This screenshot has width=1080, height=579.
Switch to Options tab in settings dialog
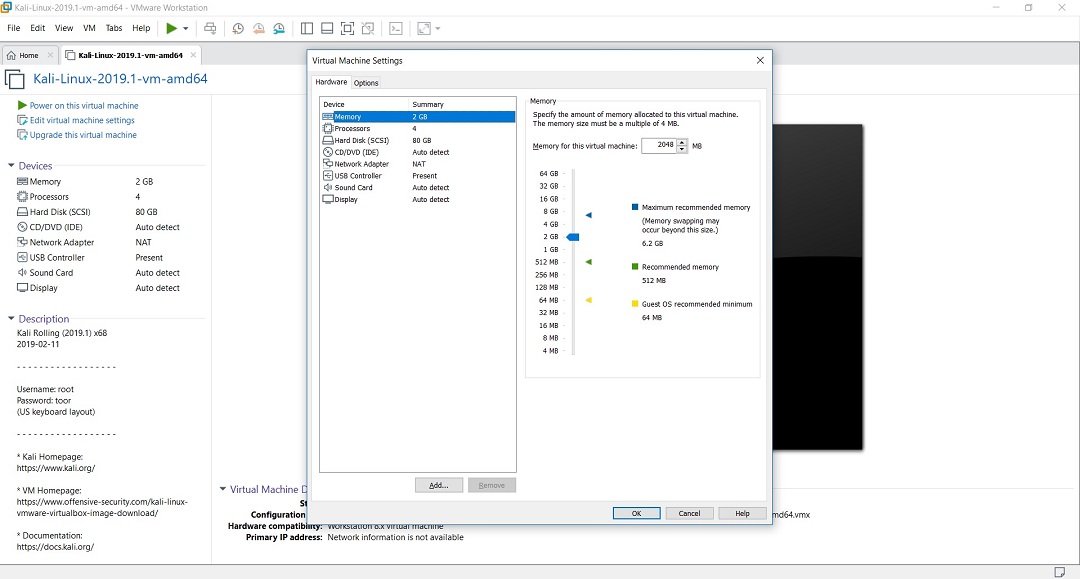tap(366, 83)
